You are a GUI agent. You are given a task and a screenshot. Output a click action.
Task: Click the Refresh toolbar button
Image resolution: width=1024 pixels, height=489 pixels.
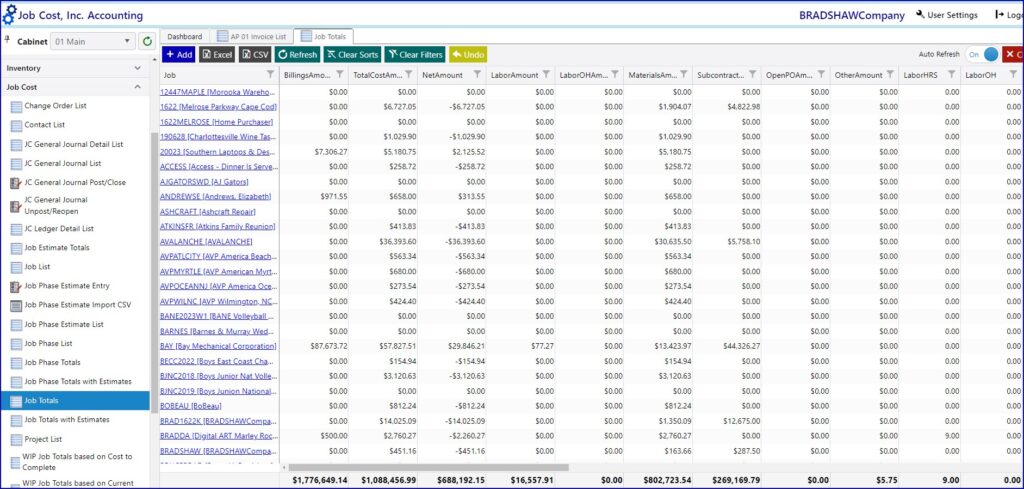[297, 55]
